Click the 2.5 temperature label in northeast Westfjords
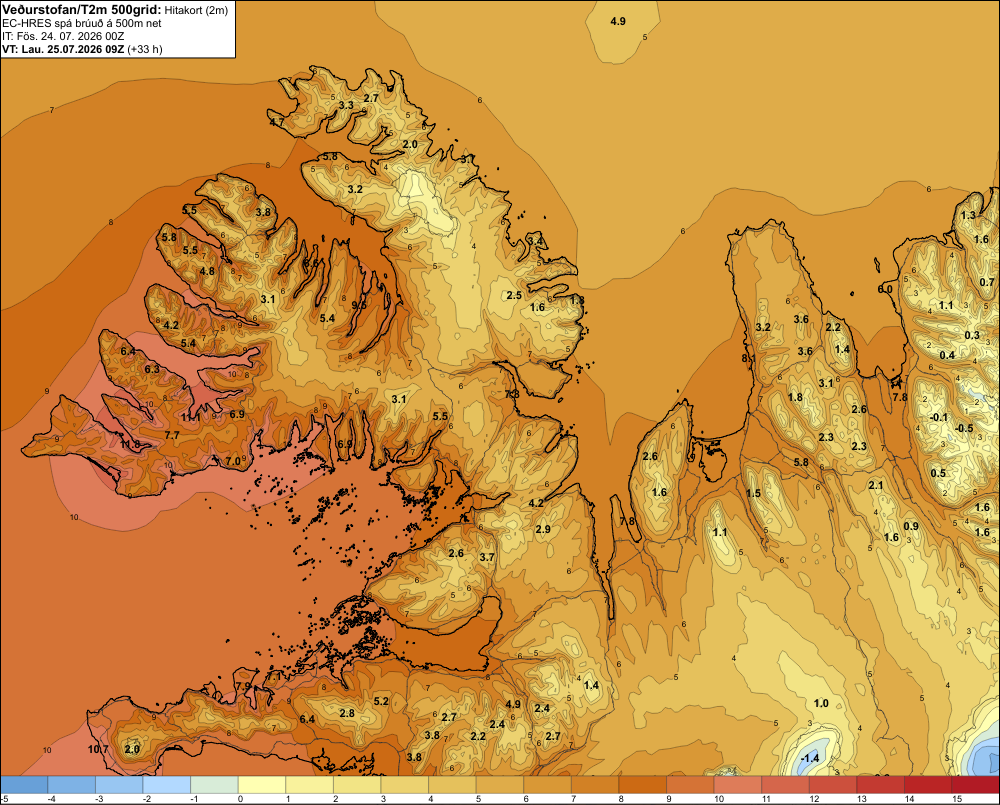This screenshot has width=1000, height=805. [x=514, y=295]
